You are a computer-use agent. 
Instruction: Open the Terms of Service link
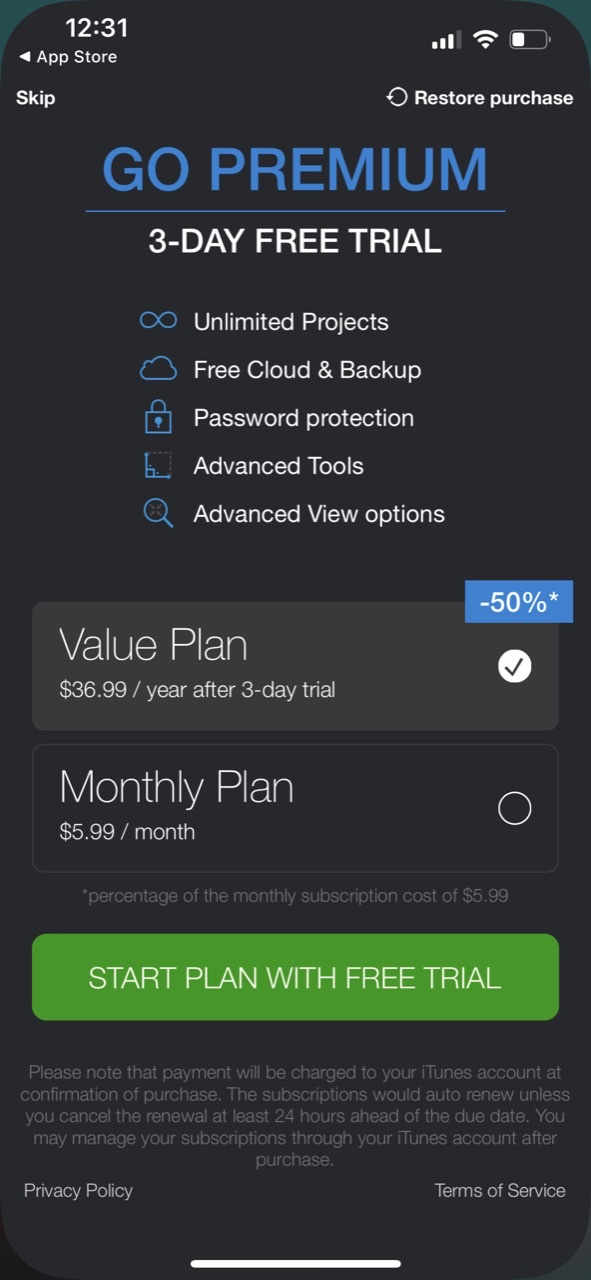click(x=500, y=1190)
